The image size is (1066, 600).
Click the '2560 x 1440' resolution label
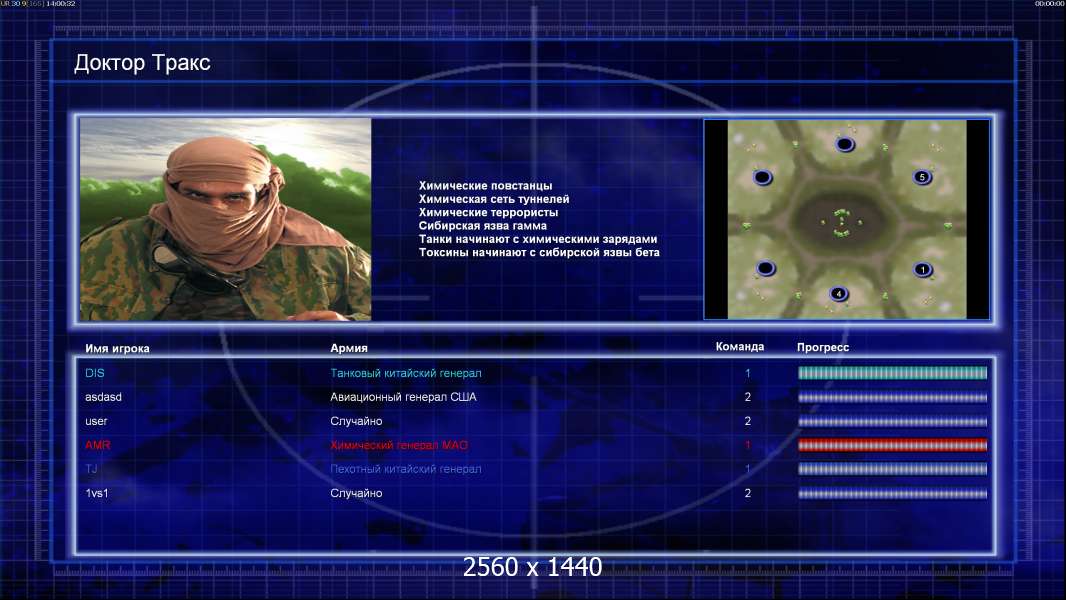coord(532,567)
